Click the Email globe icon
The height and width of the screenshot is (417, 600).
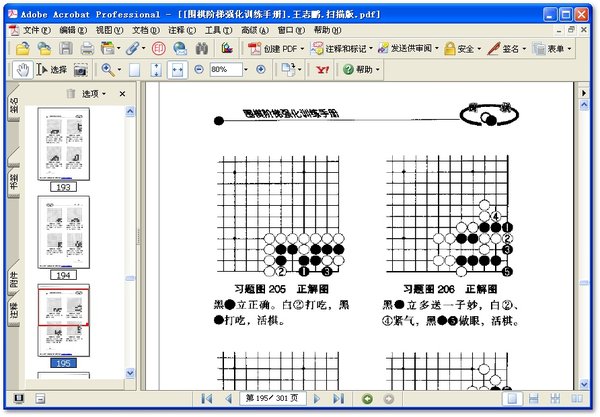[x=180, y=49]
